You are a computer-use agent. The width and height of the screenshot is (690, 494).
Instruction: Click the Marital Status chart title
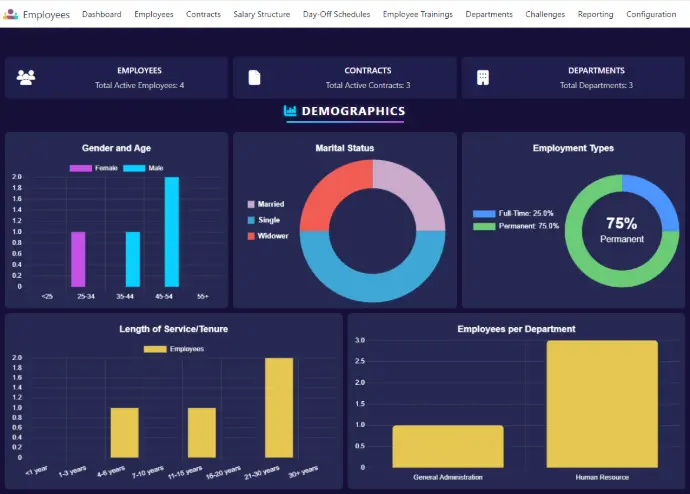click(345, 148)
